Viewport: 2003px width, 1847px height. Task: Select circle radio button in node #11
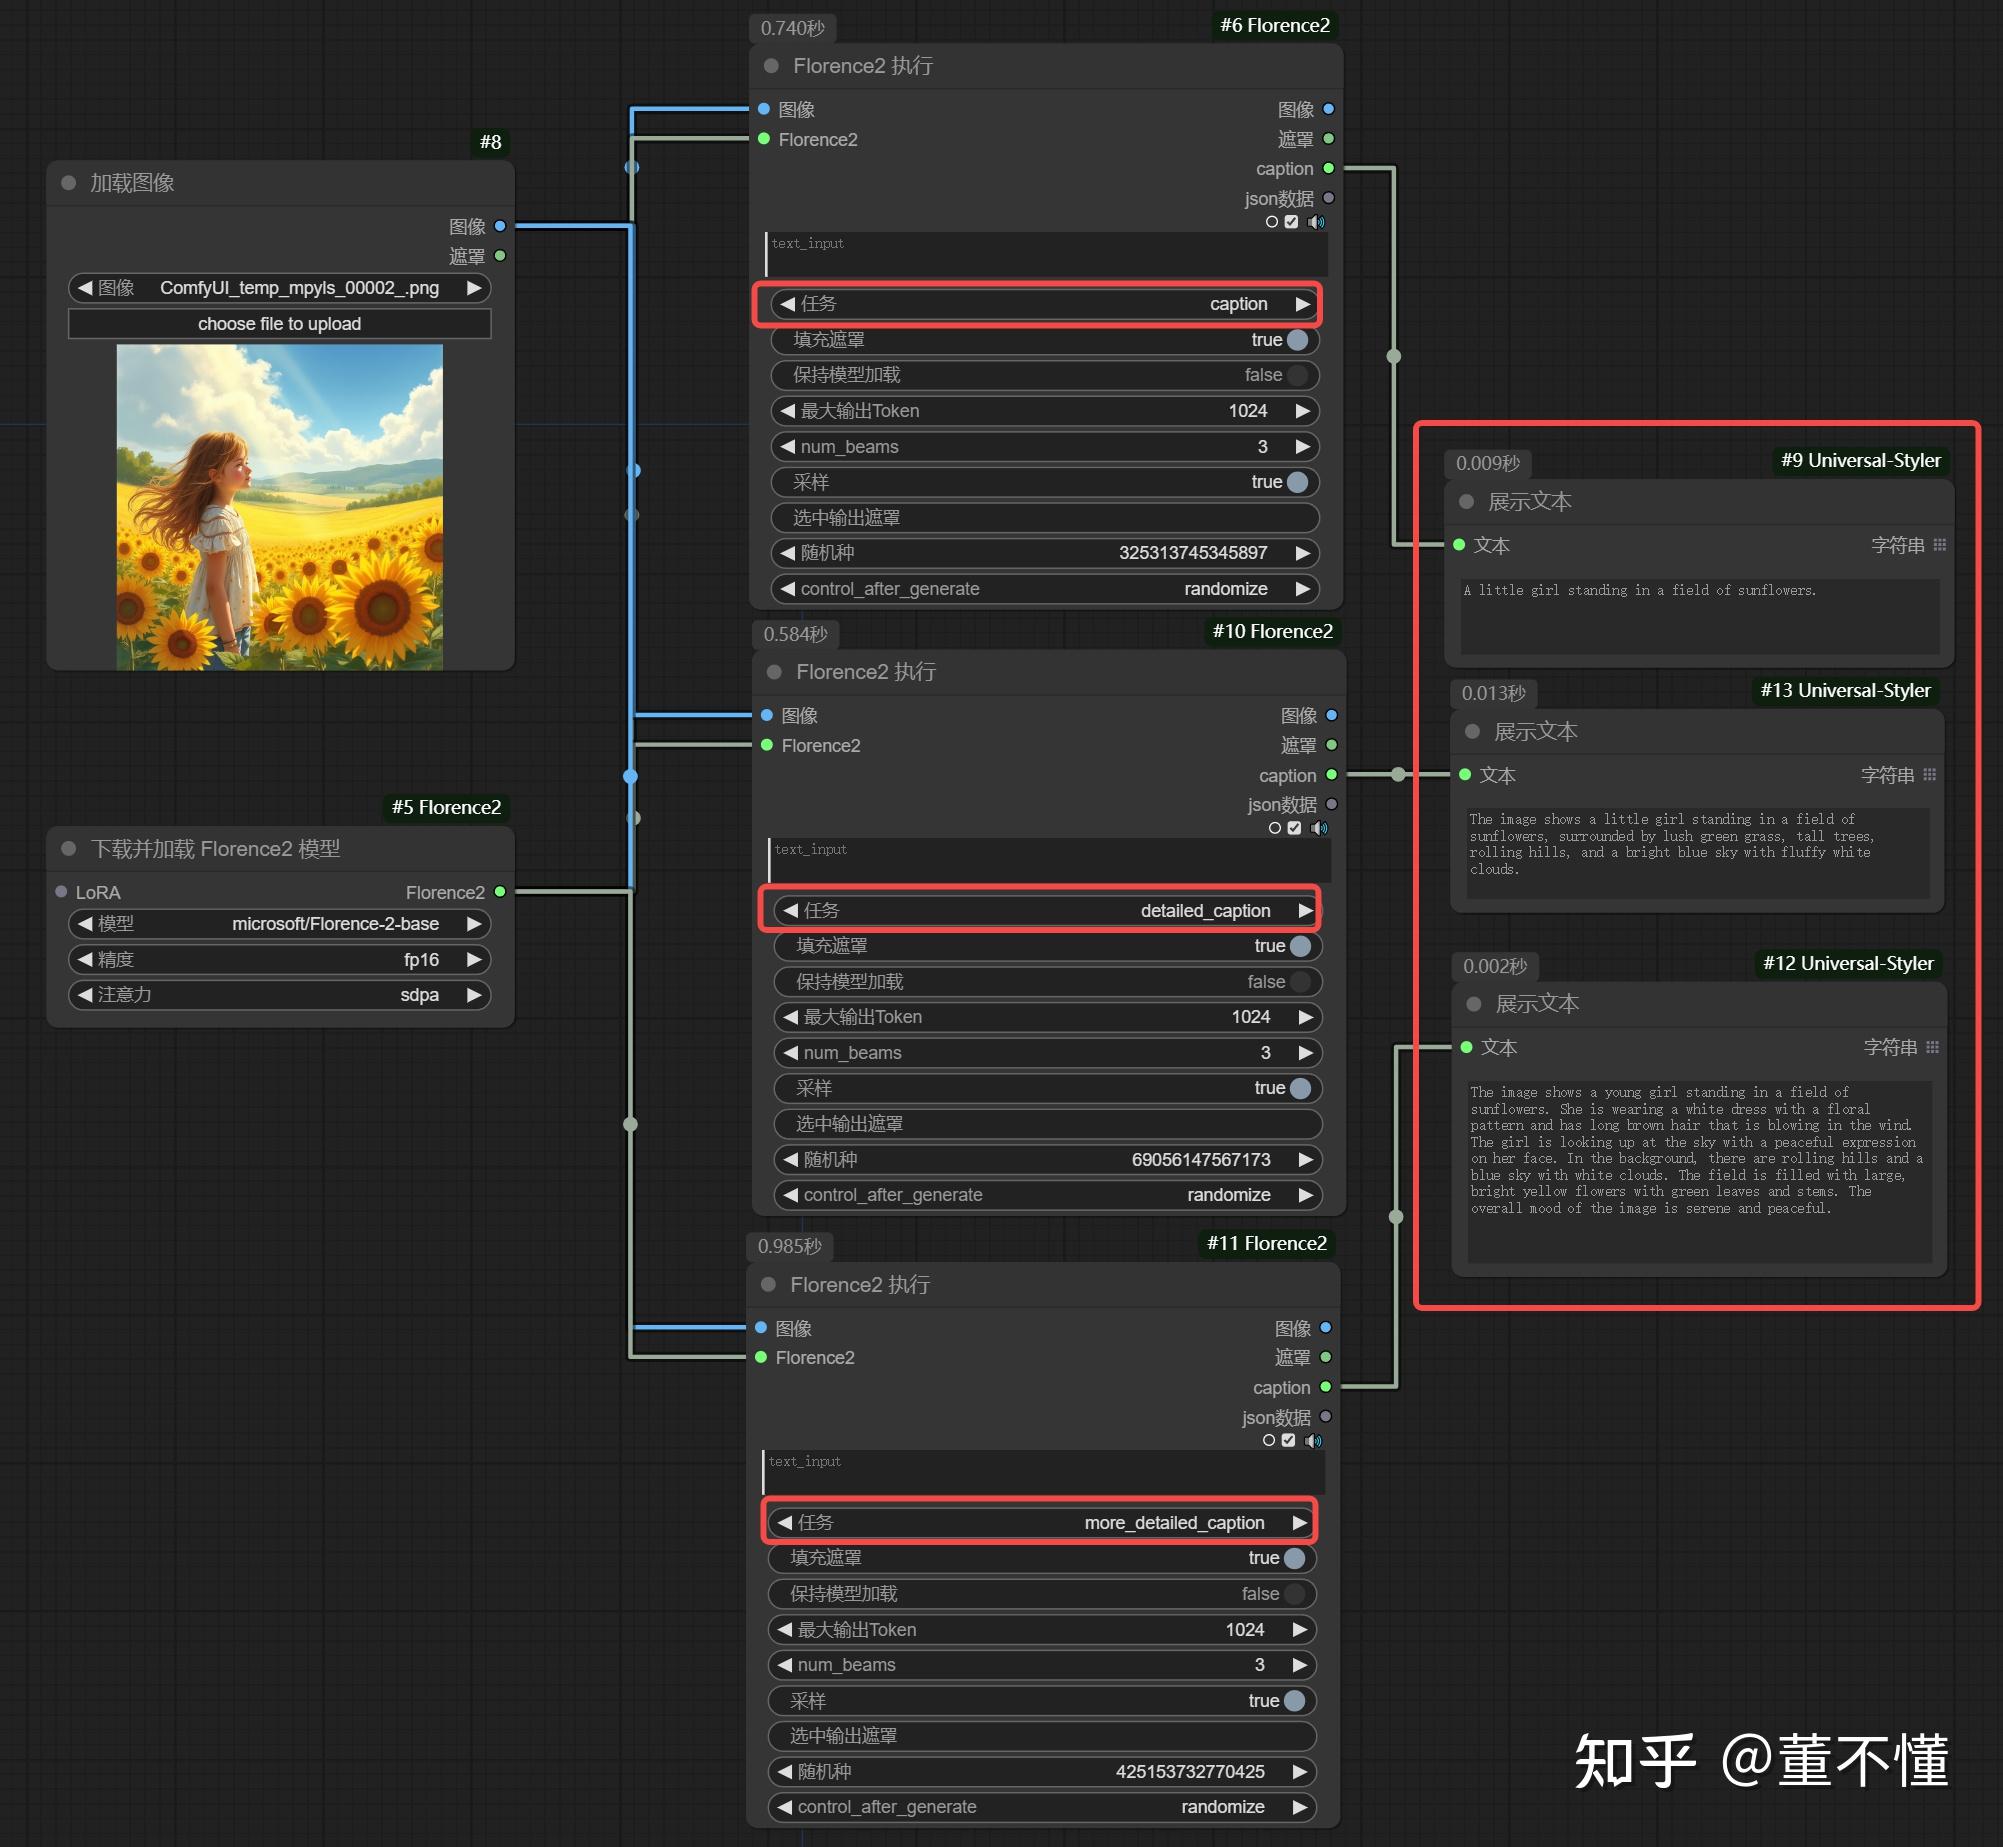coord(1269,1441)
